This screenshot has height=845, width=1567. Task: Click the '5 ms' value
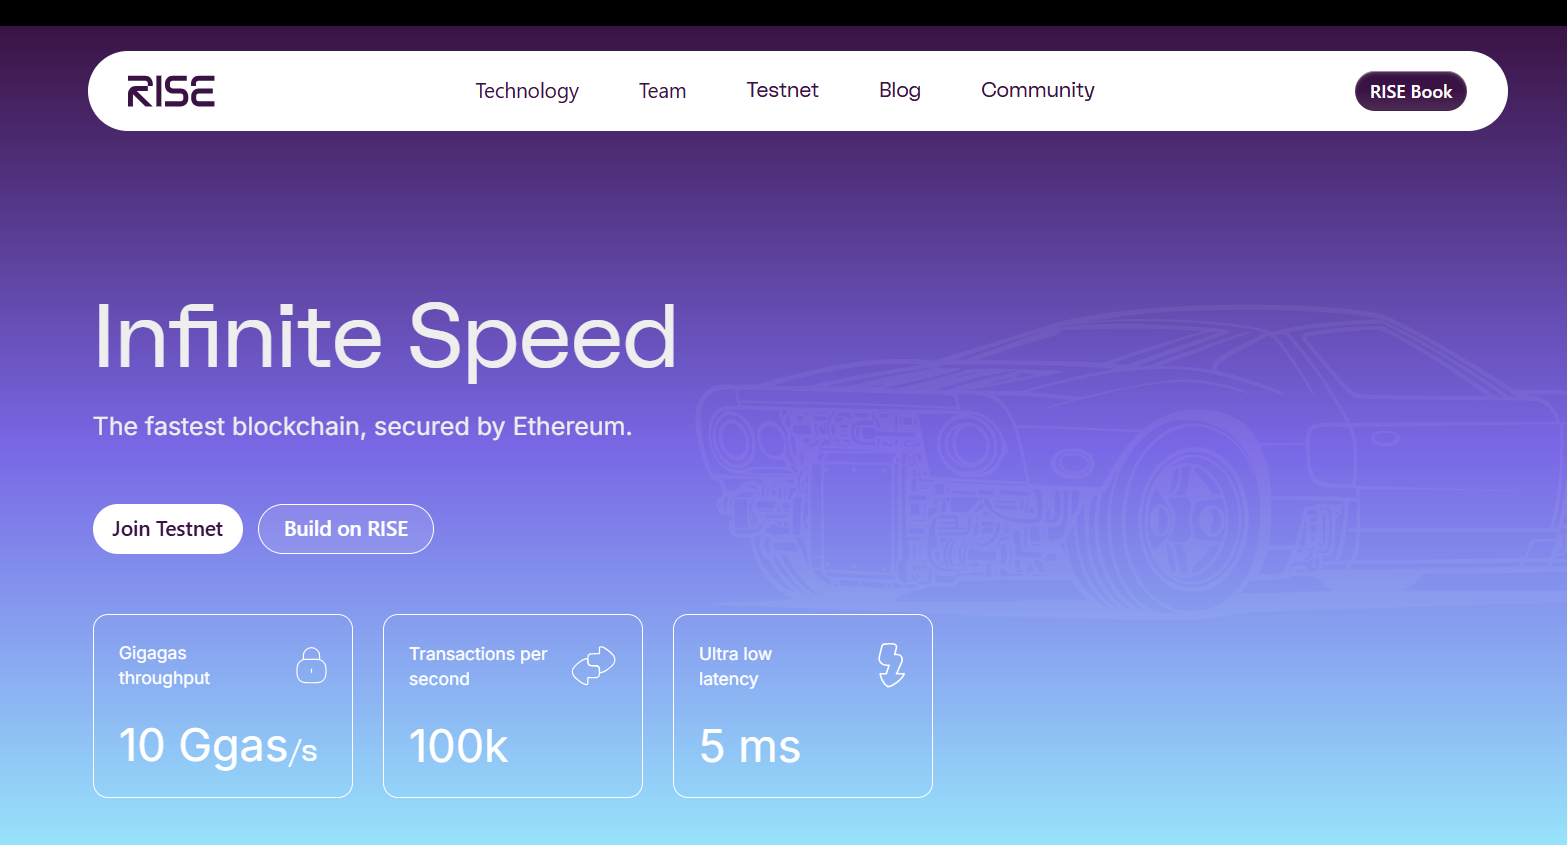pyautogui.click(x=750, y=747)
